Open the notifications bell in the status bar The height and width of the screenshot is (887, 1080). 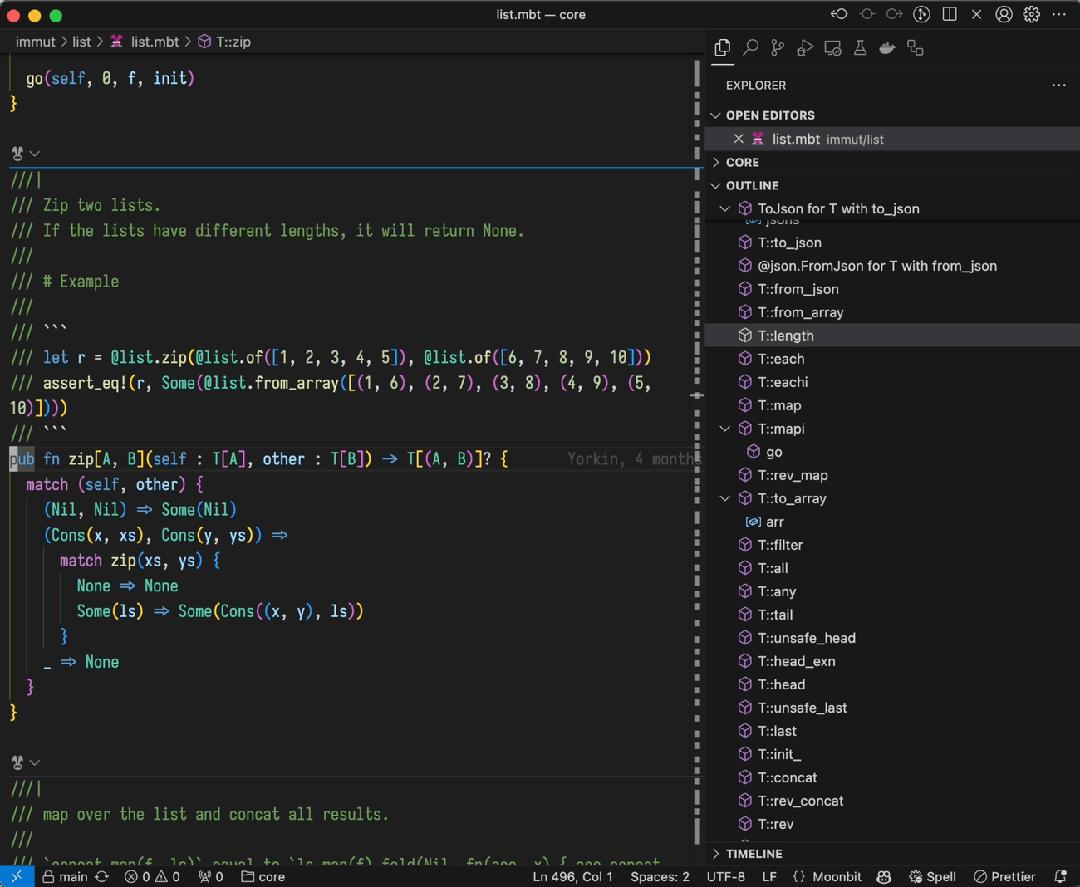[1061, 877]
